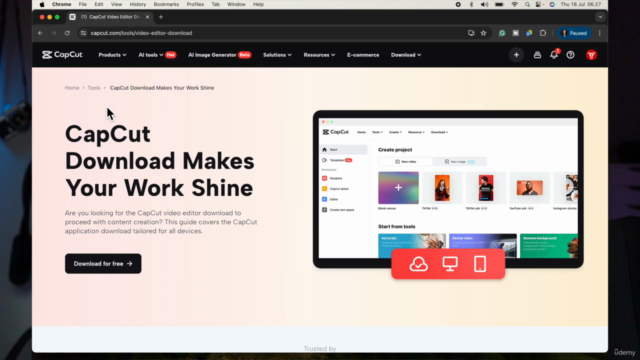Open the extensions puzzle icon
This screenshot has width=640, height=360.
tap(543, 33)
